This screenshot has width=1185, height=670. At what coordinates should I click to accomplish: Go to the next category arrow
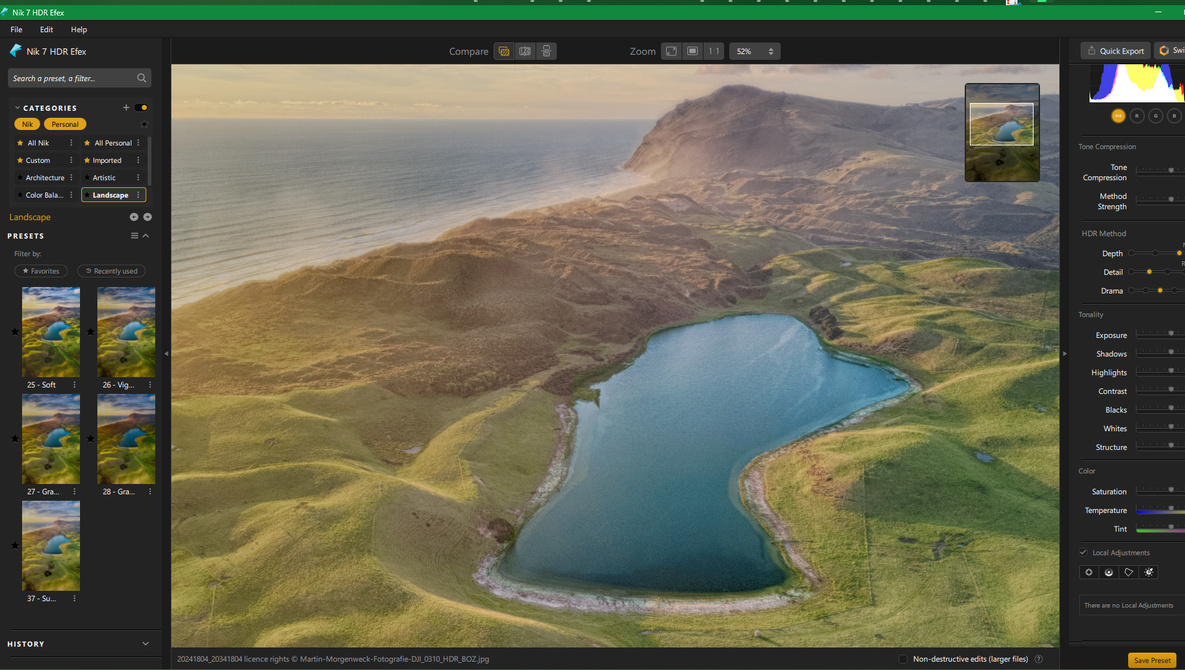[147, 217]
